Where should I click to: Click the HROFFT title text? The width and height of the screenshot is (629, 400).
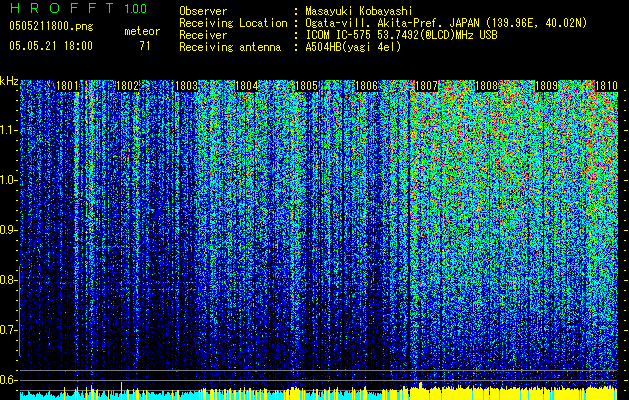coord(62,8)
